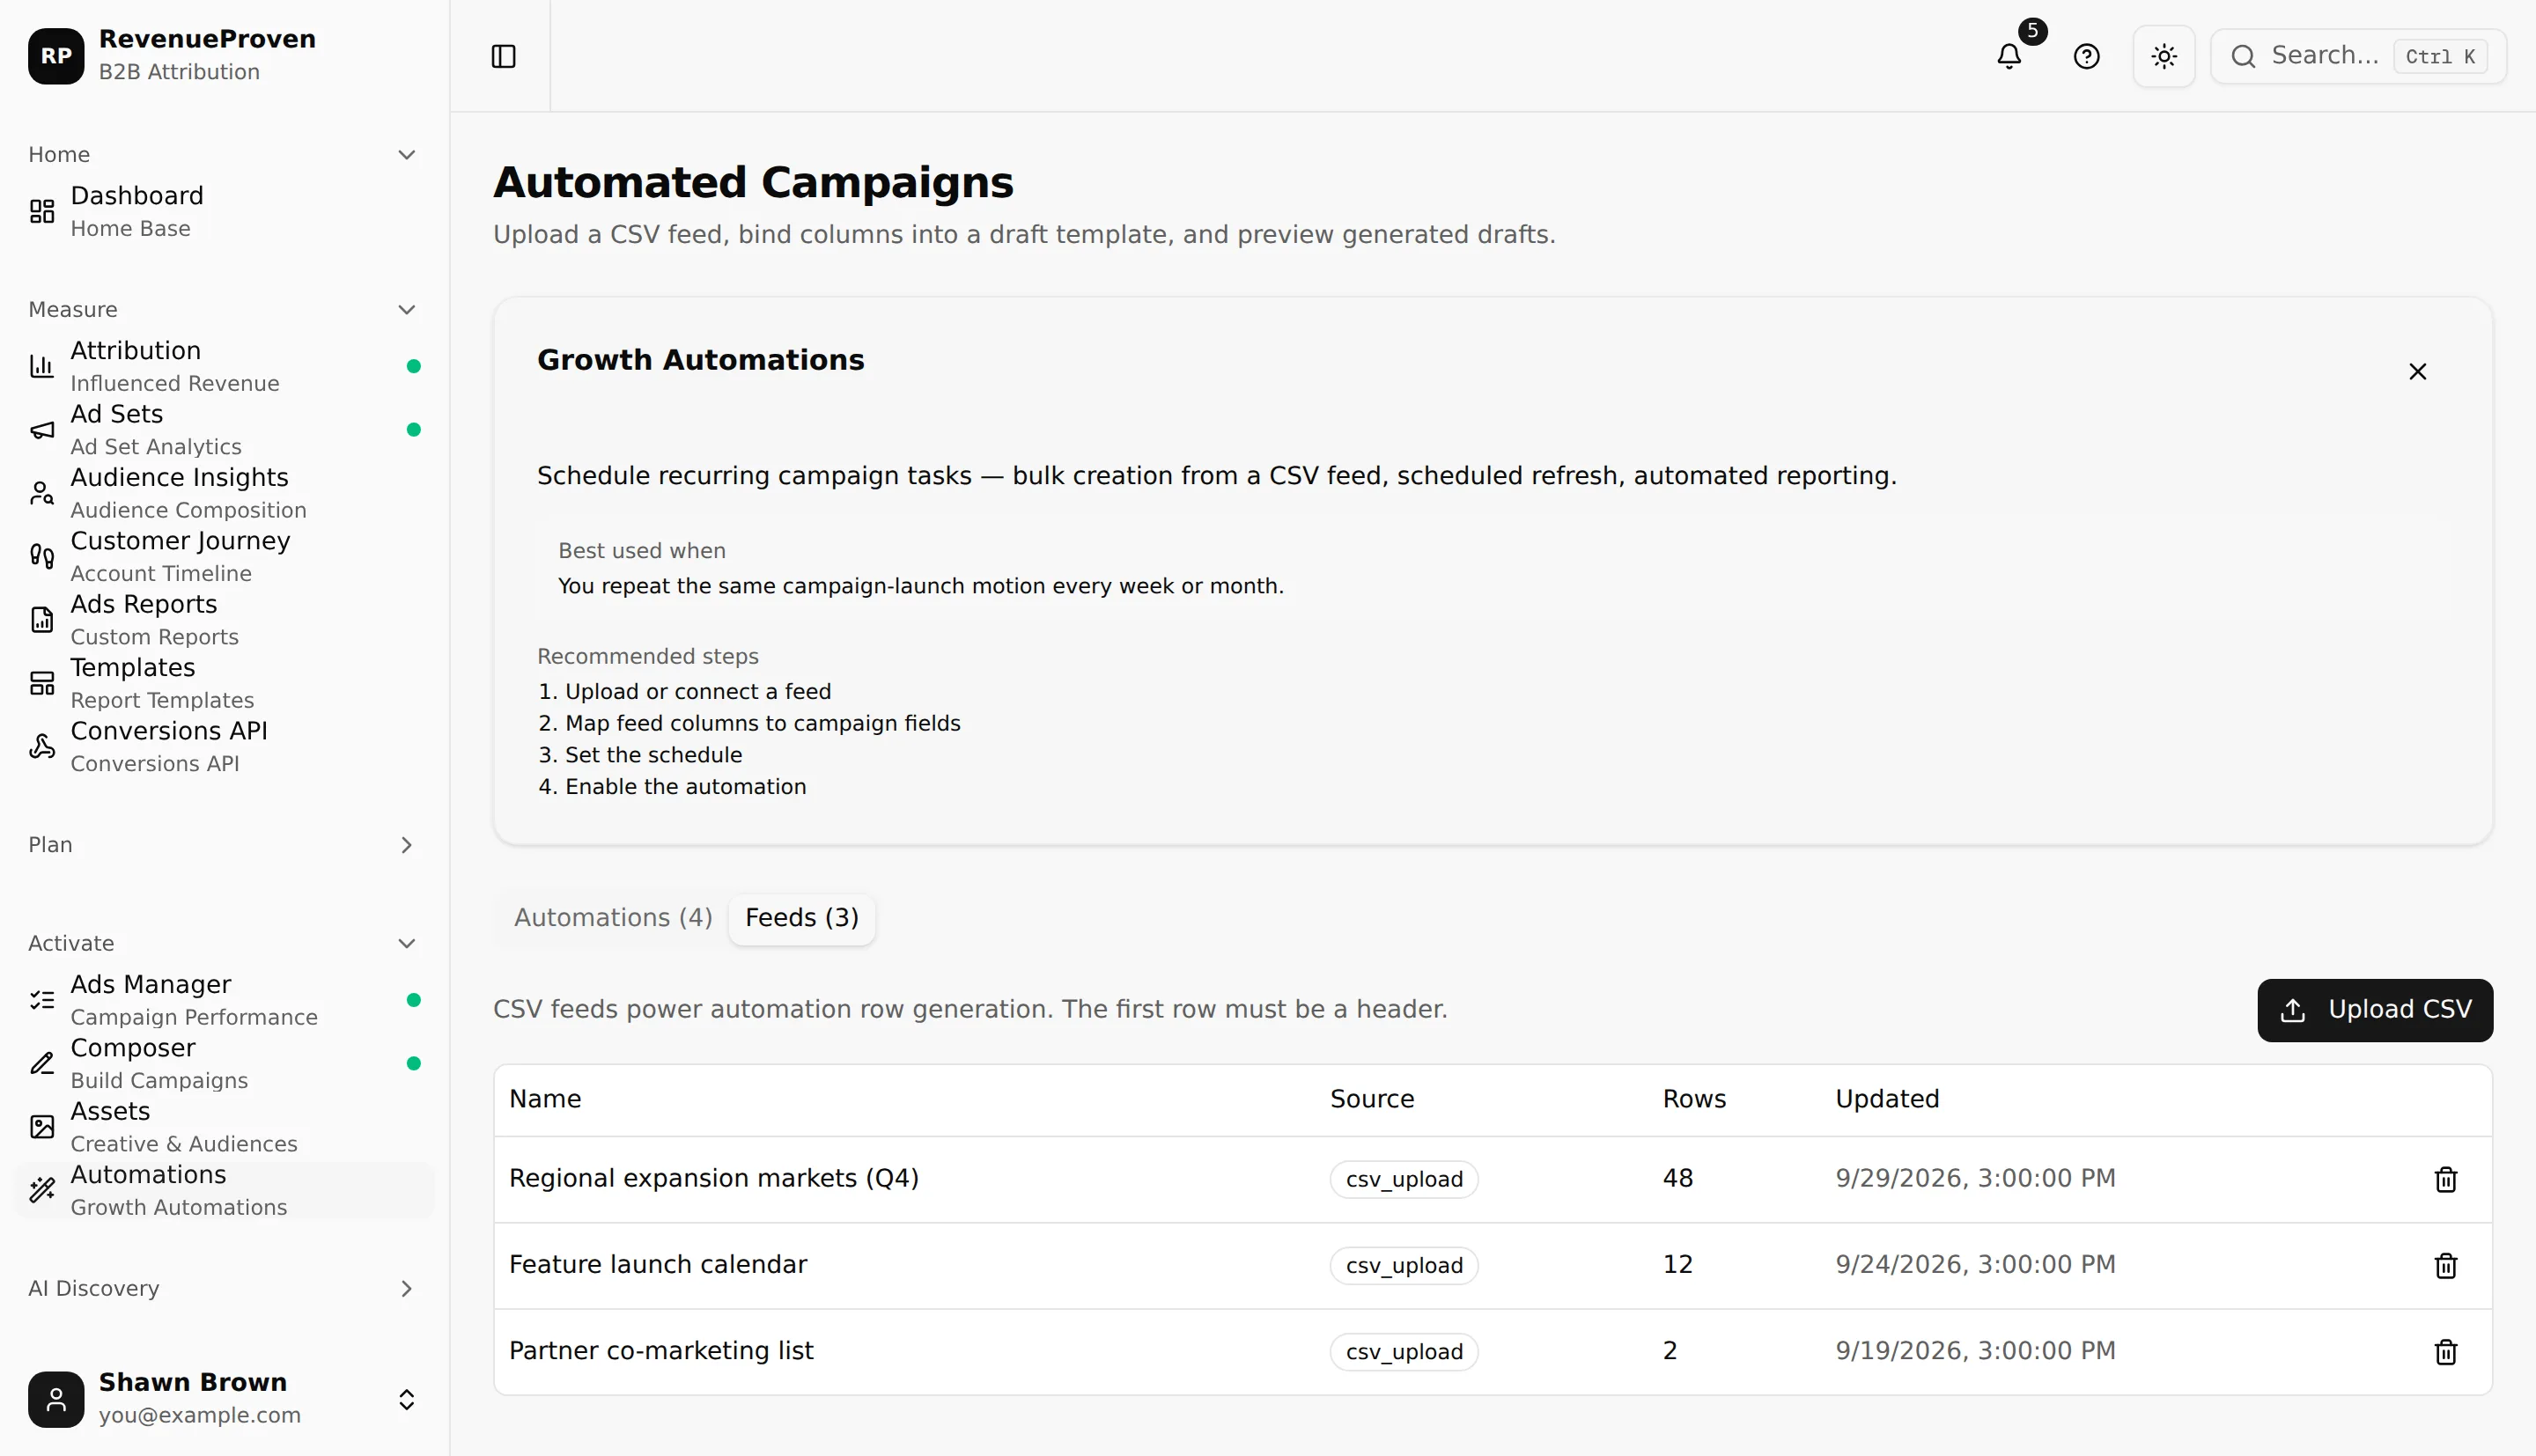Switch to Automations (4) tab
The image size is (2536, 1456).
tap(613, 918)
